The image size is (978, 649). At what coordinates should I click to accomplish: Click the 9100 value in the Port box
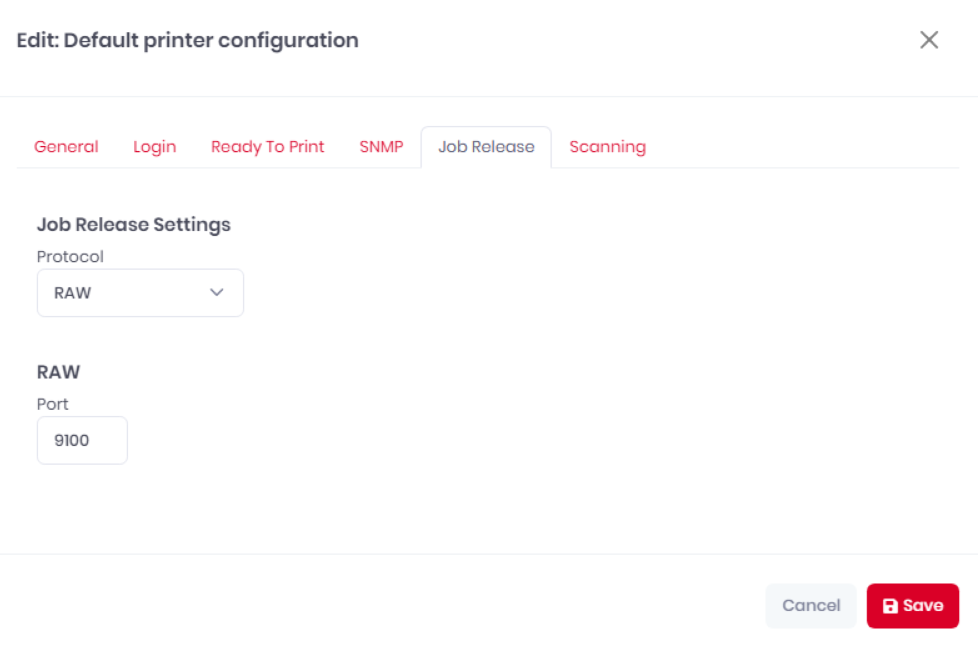(72, 441)
